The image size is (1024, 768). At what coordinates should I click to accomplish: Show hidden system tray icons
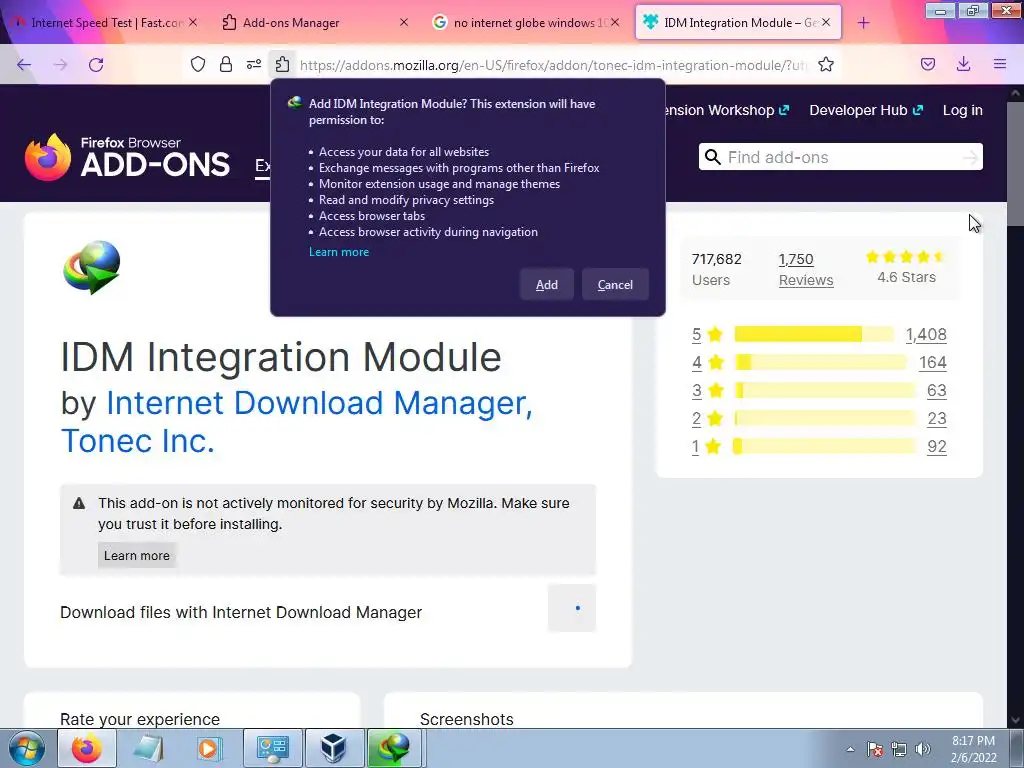(850, 749)
